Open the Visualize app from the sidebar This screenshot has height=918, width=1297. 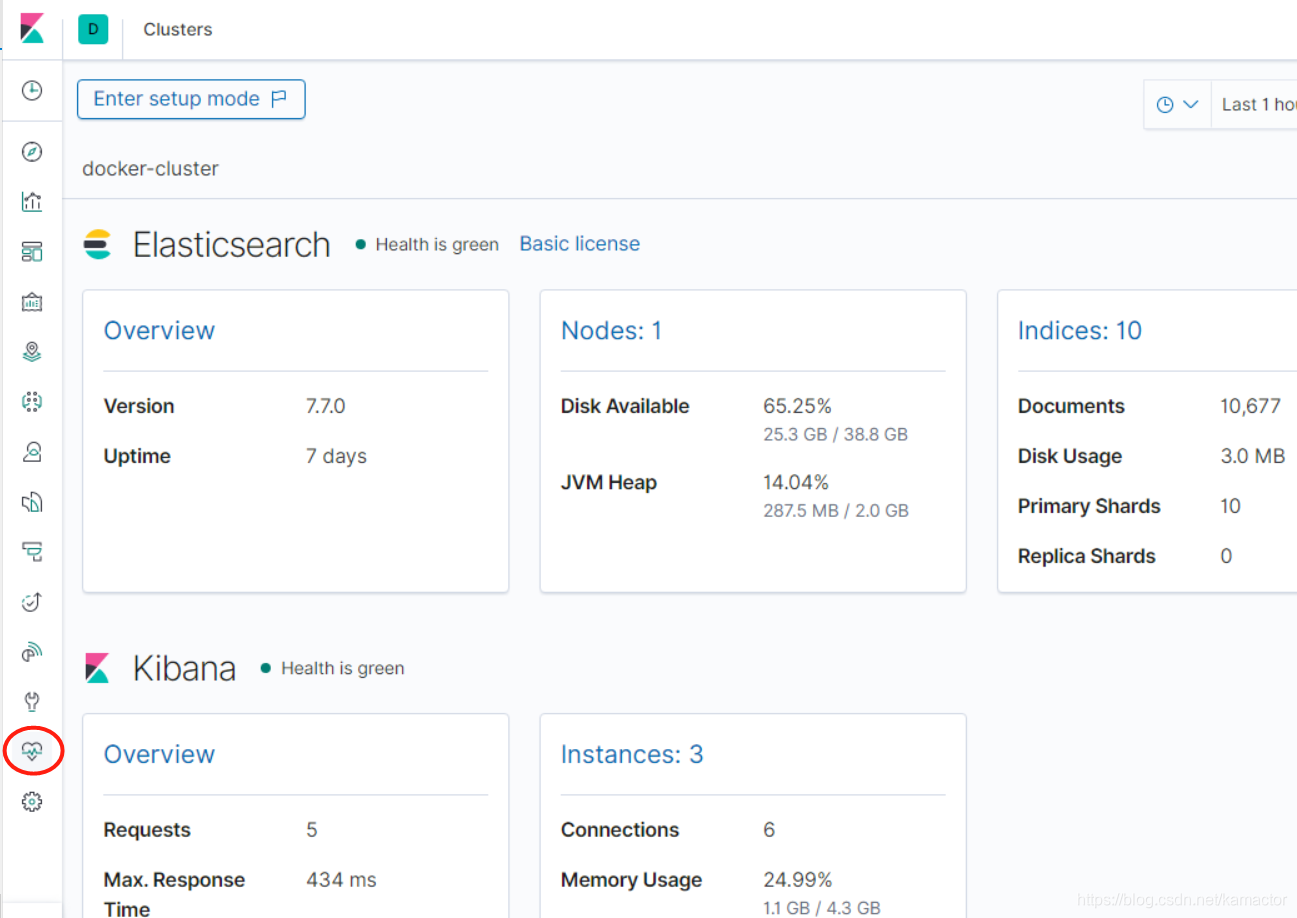coord(31,202)
